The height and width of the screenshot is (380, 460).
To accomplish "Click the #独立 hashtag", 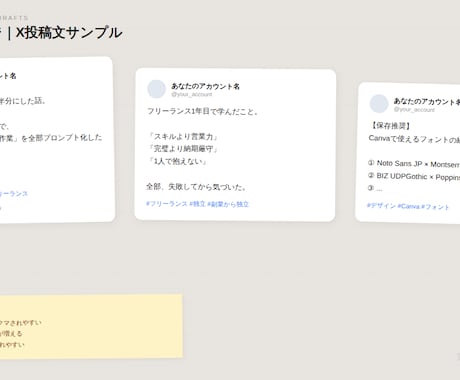I will pos(197,204).
